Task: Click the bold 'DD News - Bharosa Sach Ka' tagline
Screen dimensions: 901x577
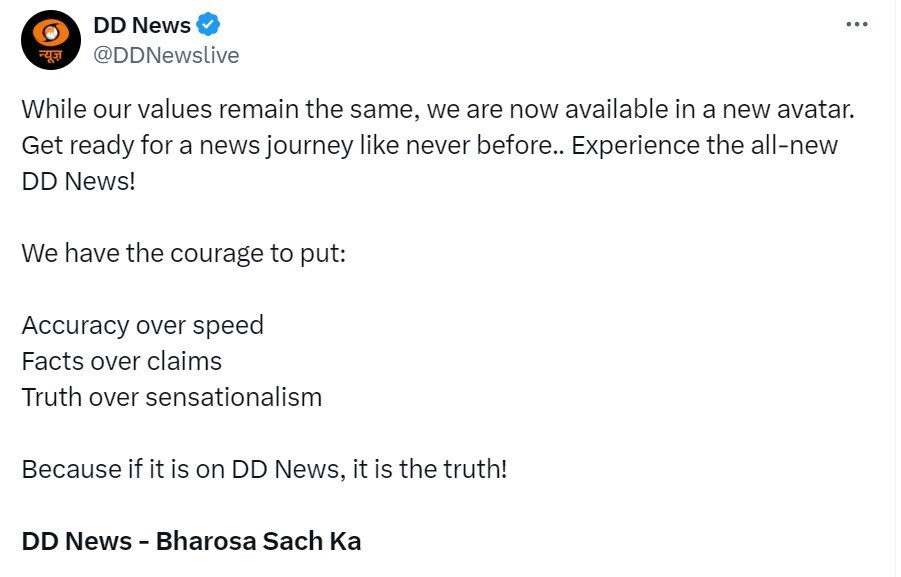Action: coord(191,541)
